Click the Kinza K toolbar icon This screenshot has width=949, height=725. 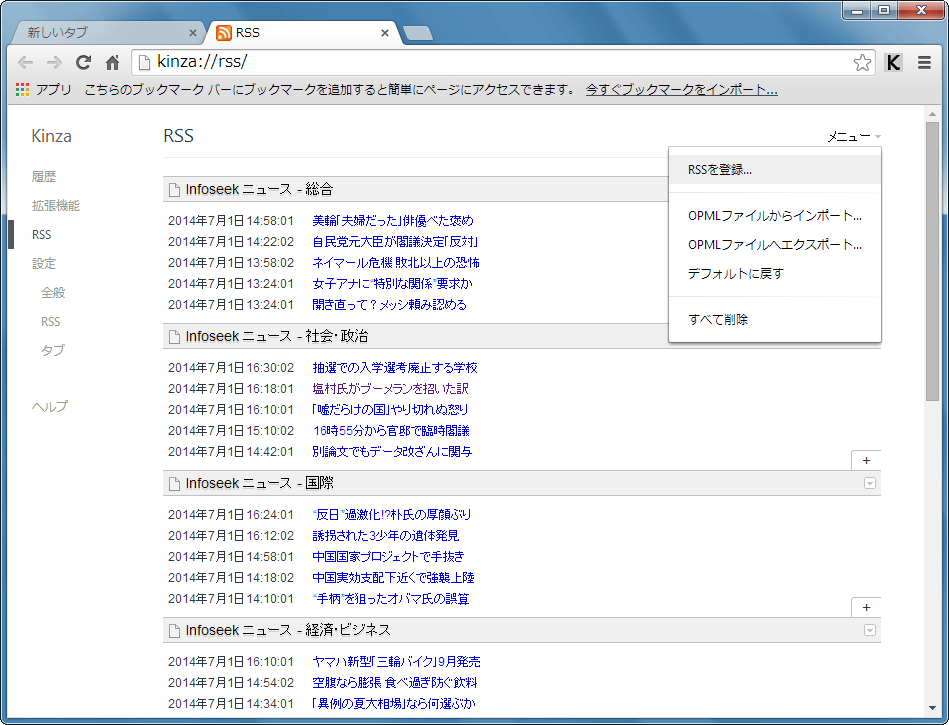pyautogui.click(x=893, y=62)
